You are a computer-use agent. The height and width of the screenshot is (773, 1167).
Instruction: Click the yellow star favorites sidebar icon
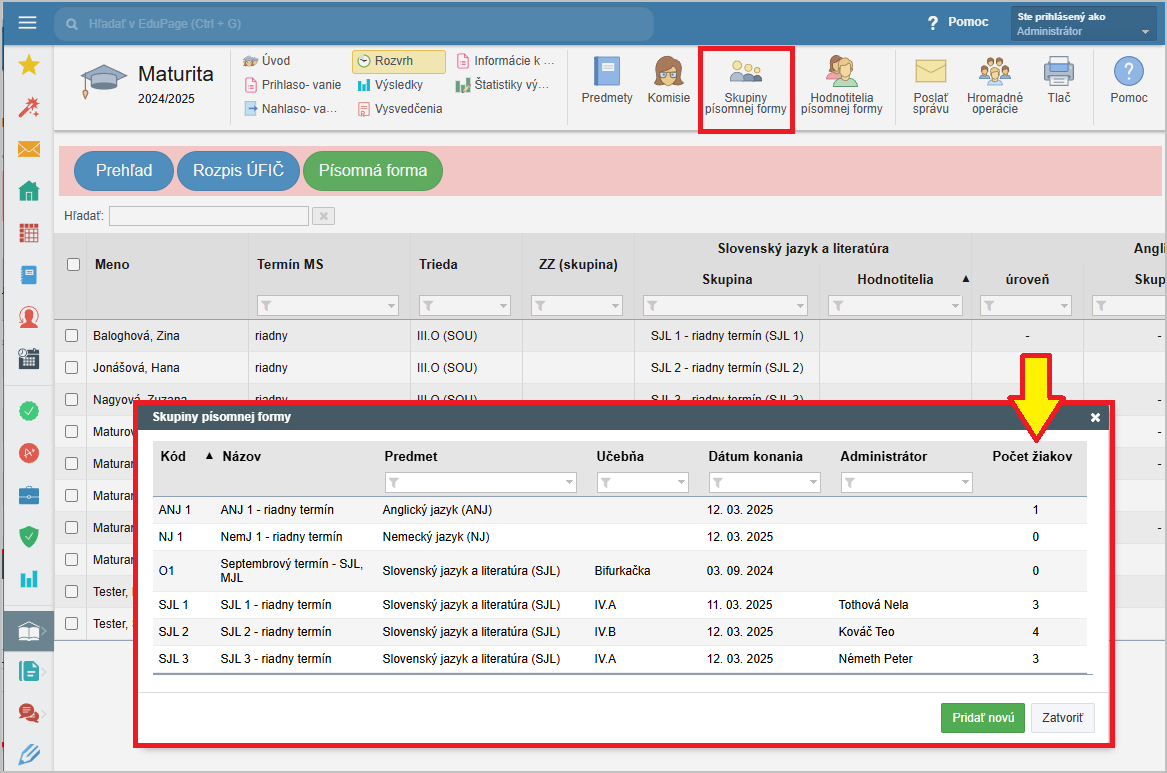point(29,65)
